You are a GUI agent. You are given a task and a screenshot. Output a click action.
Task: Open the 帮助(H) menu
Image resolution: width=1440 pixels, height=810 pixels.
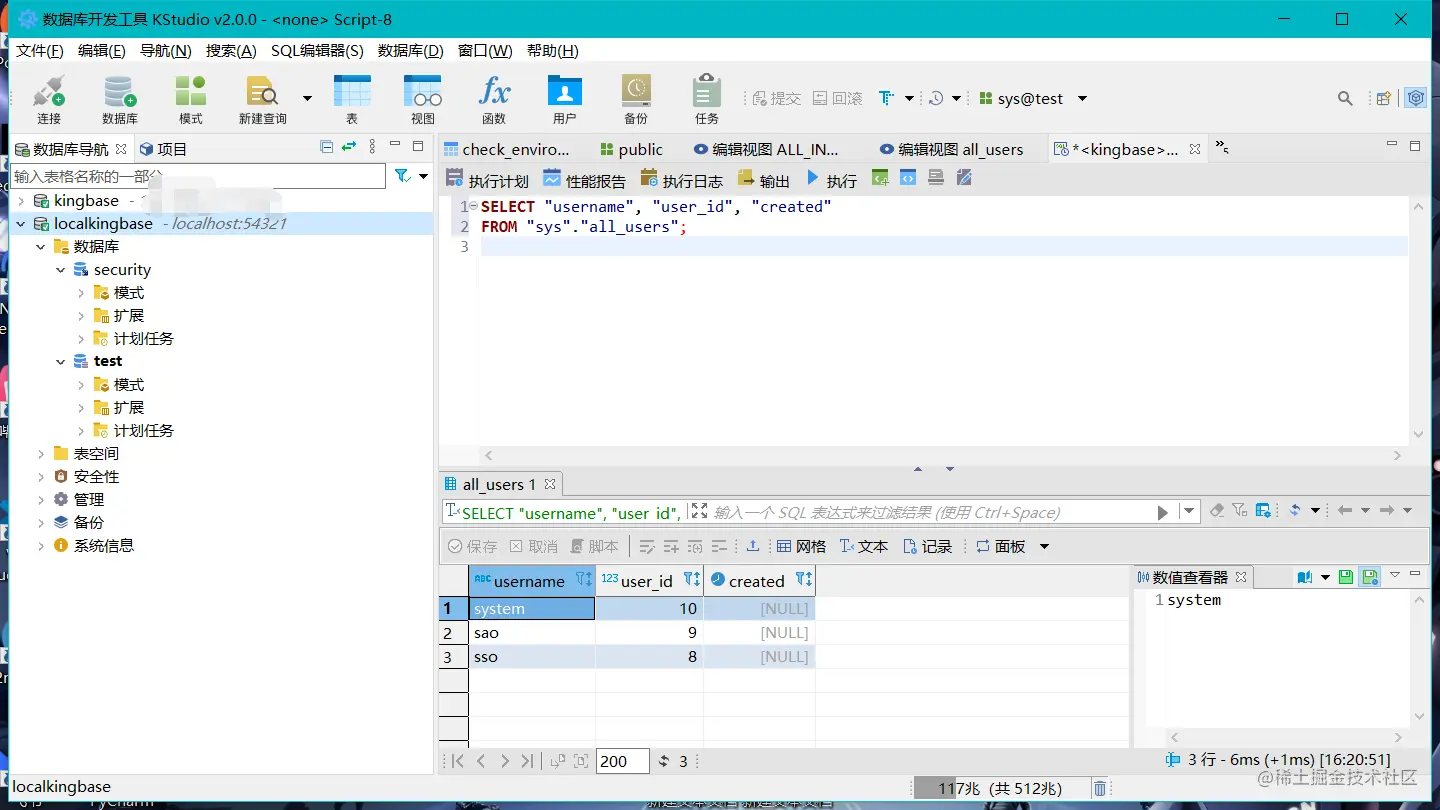click(552, 51)
